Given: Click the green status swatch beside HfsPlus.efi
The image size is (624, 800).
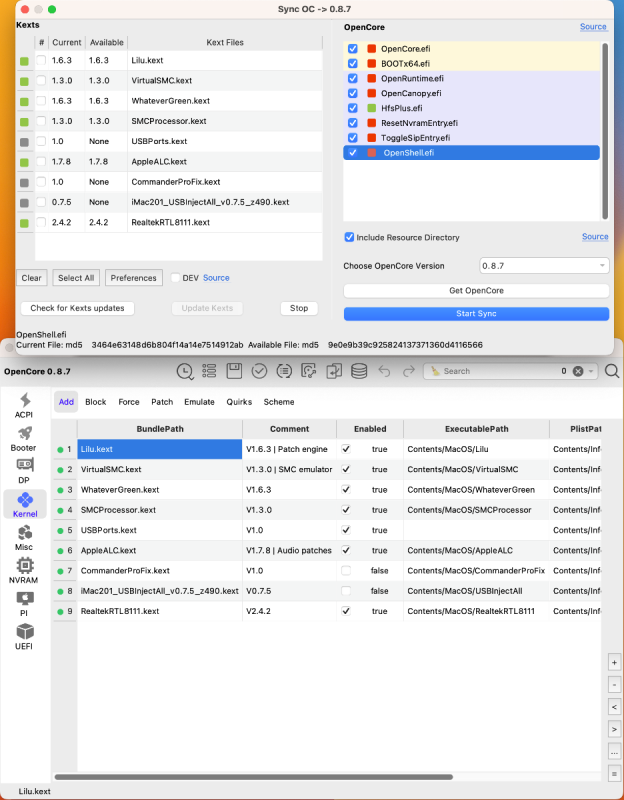Looking at the screenshot, I should (x=372, y=108).
